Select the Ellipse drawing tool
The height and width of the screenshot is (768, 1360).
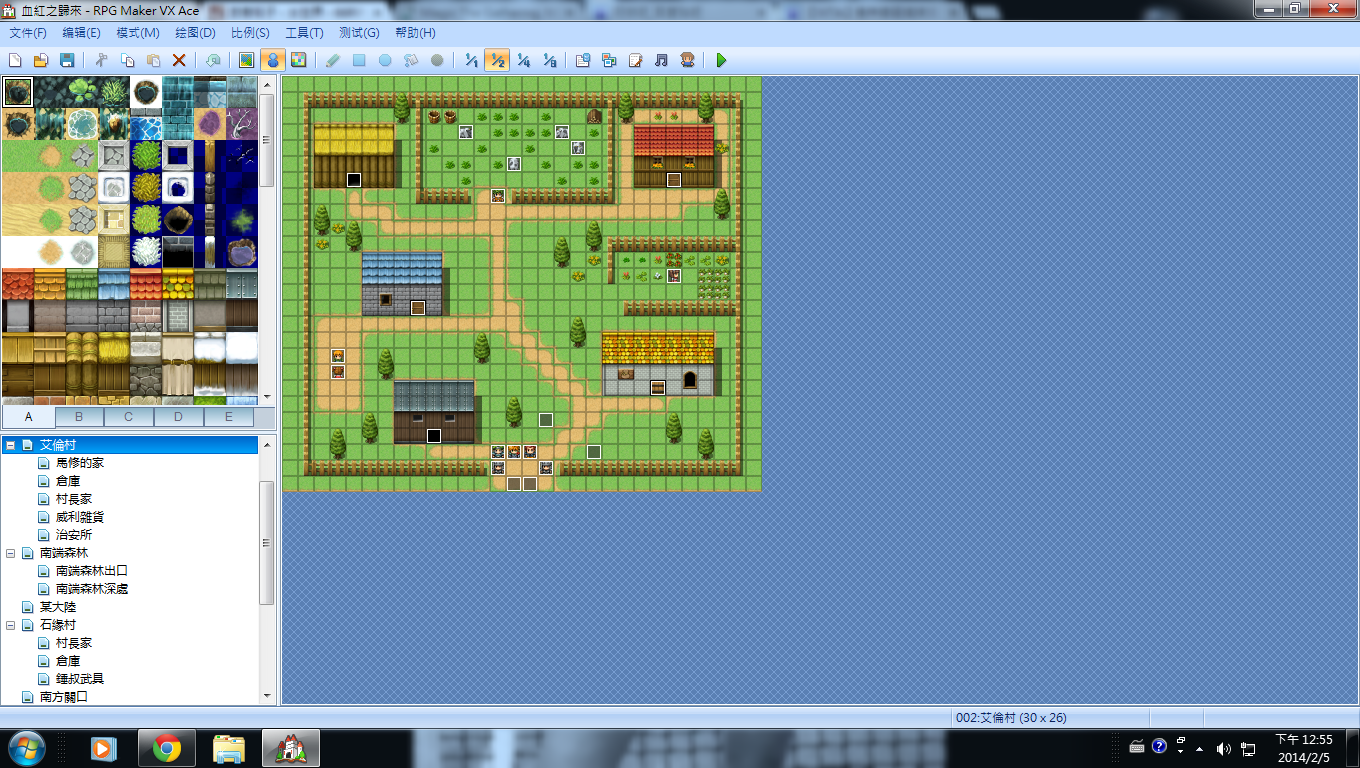coord(385,60)
